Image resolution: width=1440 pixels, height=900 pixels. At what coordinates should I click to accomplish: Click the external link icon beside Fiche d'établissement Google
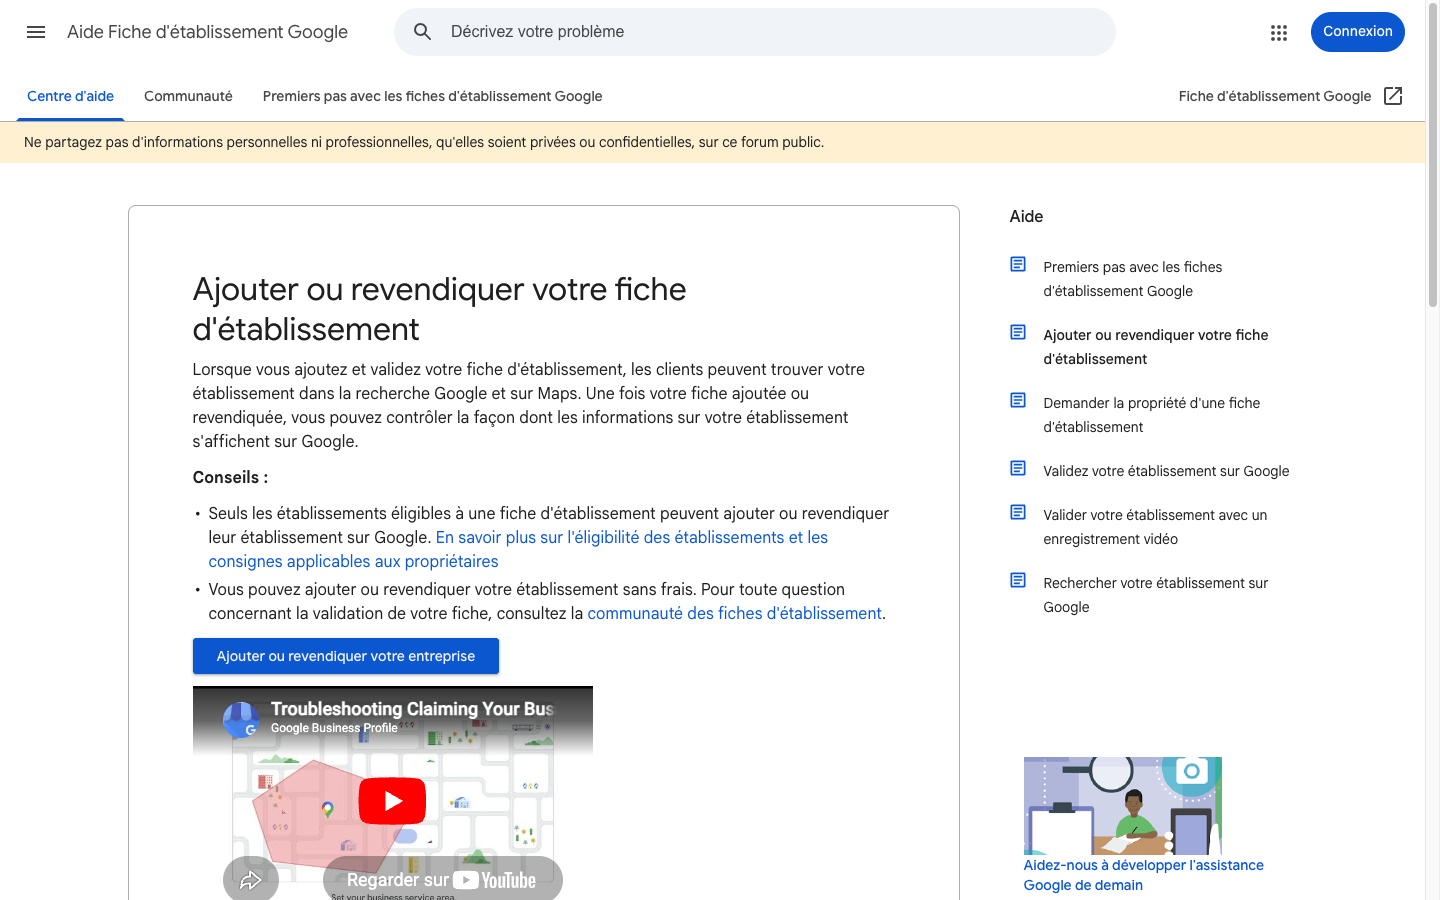1393,96
